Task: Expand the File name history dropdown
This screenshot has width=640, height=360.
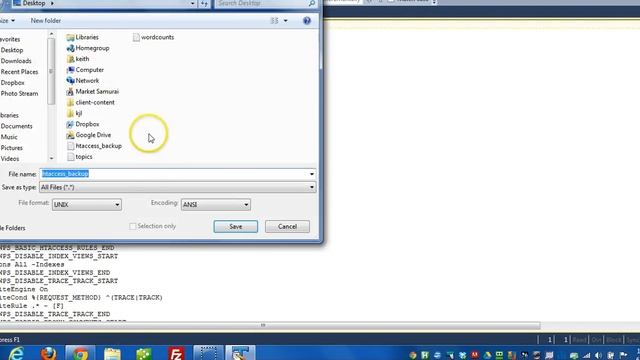Action: click(312, 174)
